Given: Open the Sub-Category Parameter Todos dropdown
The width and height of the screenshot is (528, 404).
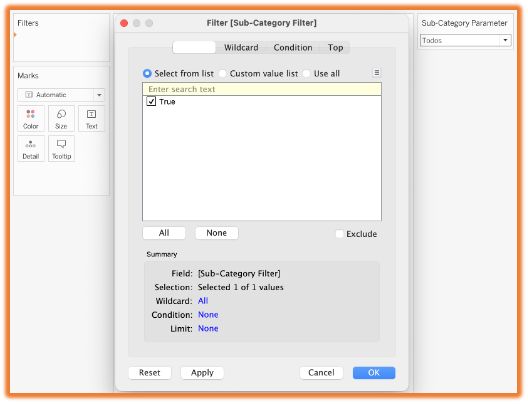Looking at the screenshot, I should [x=465, y=40].
